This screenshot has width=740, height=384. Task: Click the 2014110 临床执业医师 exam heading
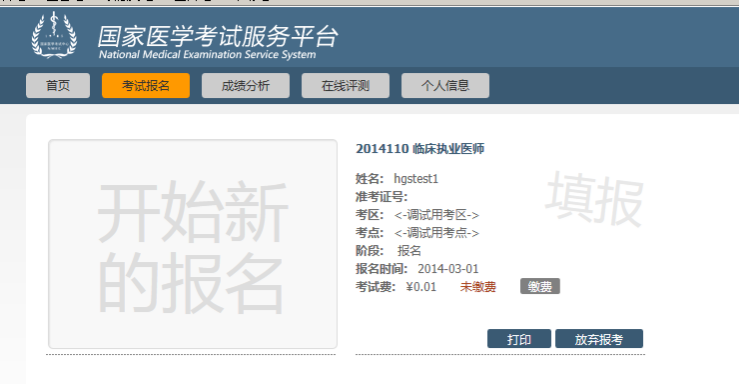click(420, 149)
